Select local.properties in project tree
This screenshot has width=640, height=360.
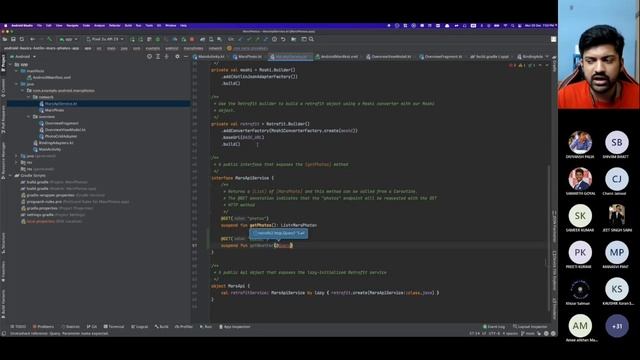tap(40, 221)
